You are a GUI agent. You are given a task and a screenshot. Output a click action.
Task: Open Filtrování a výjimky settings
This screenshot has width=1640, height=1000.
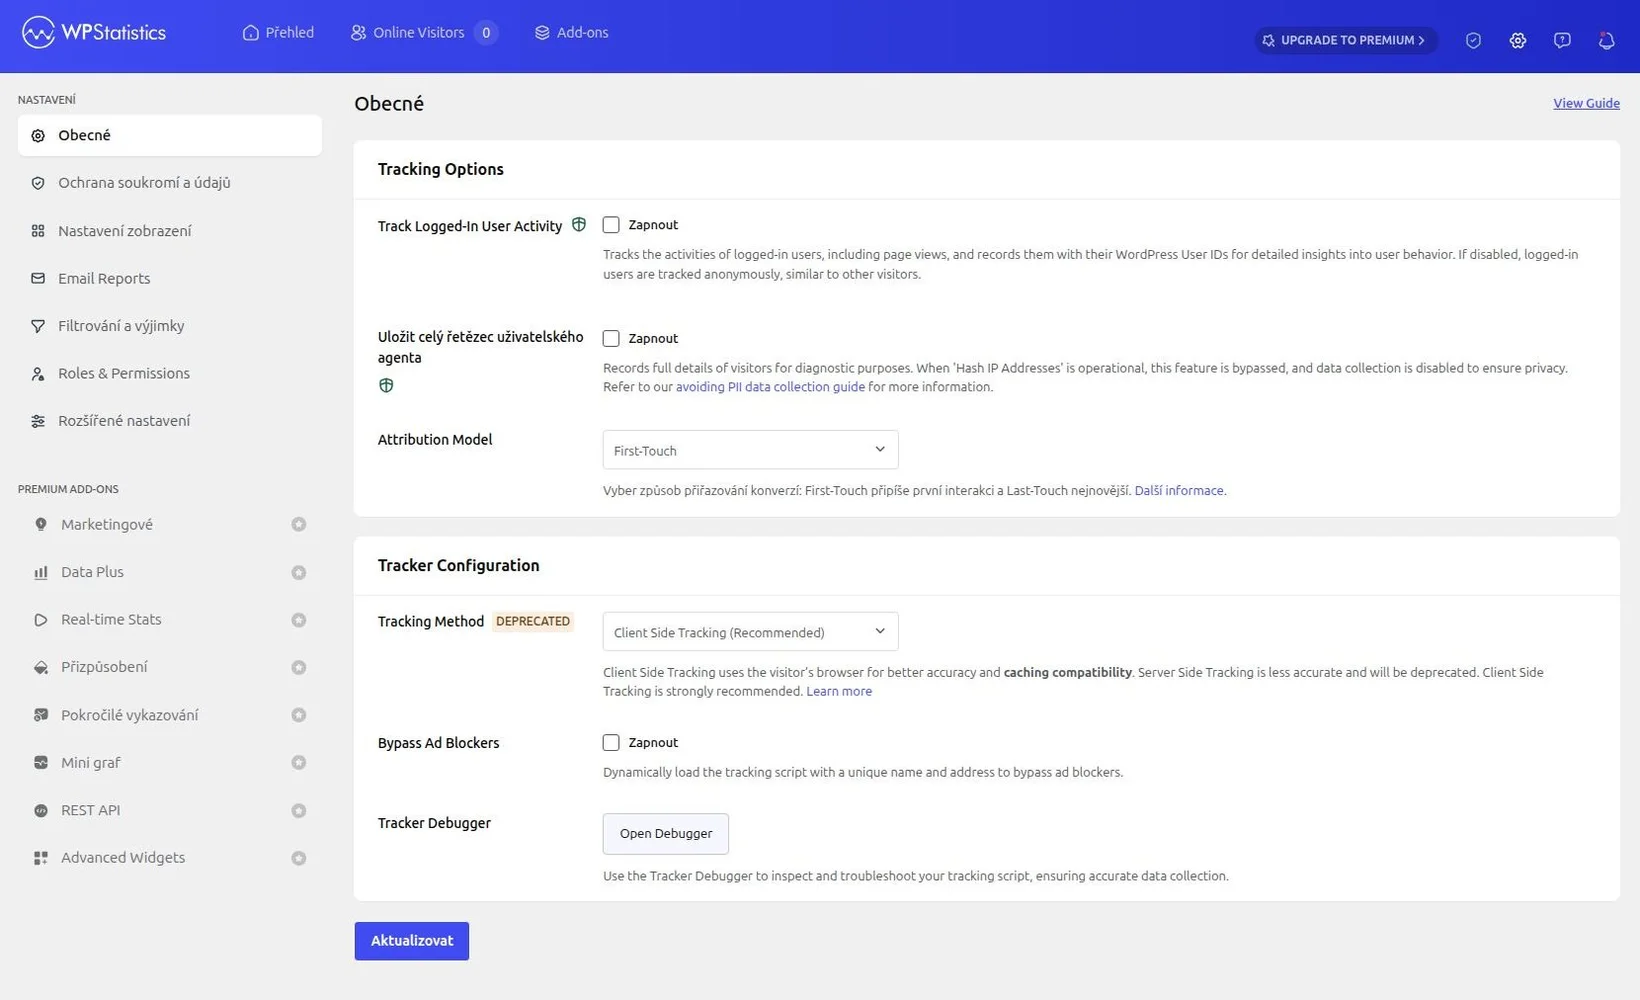(170, 326)
